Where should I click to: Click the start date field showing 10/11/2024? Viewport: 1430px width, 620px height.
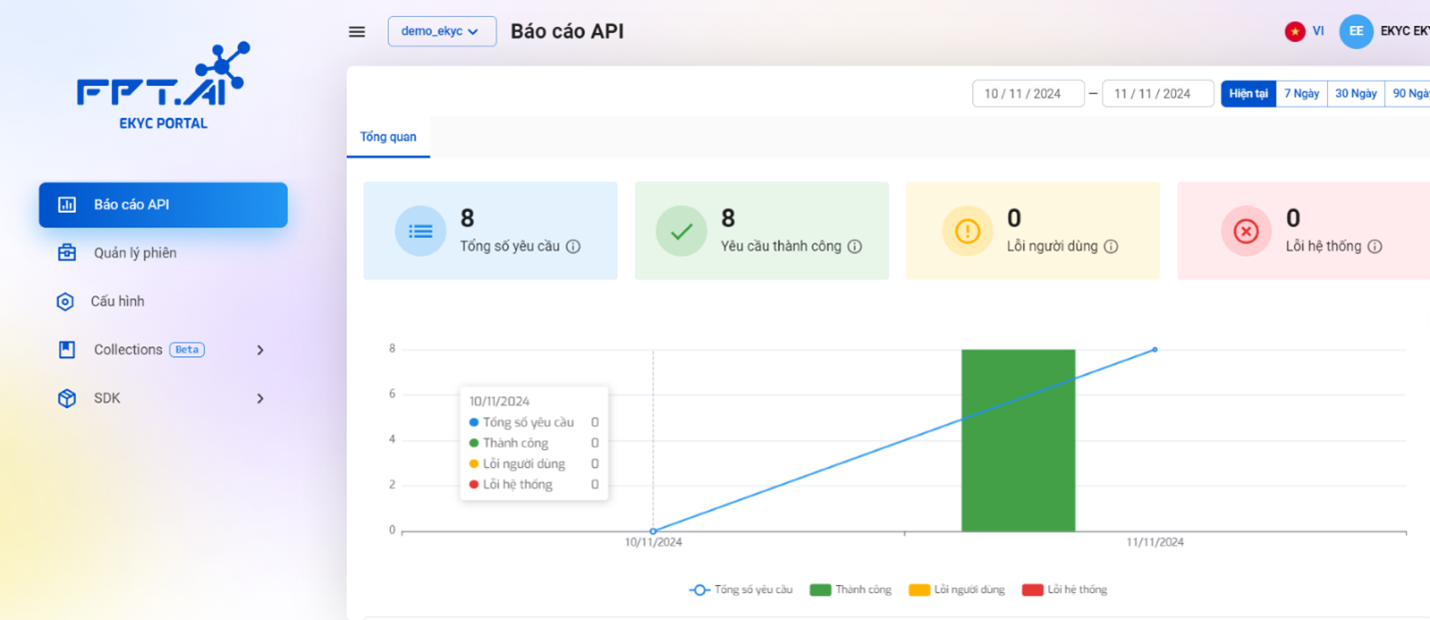coord(1028,93)
